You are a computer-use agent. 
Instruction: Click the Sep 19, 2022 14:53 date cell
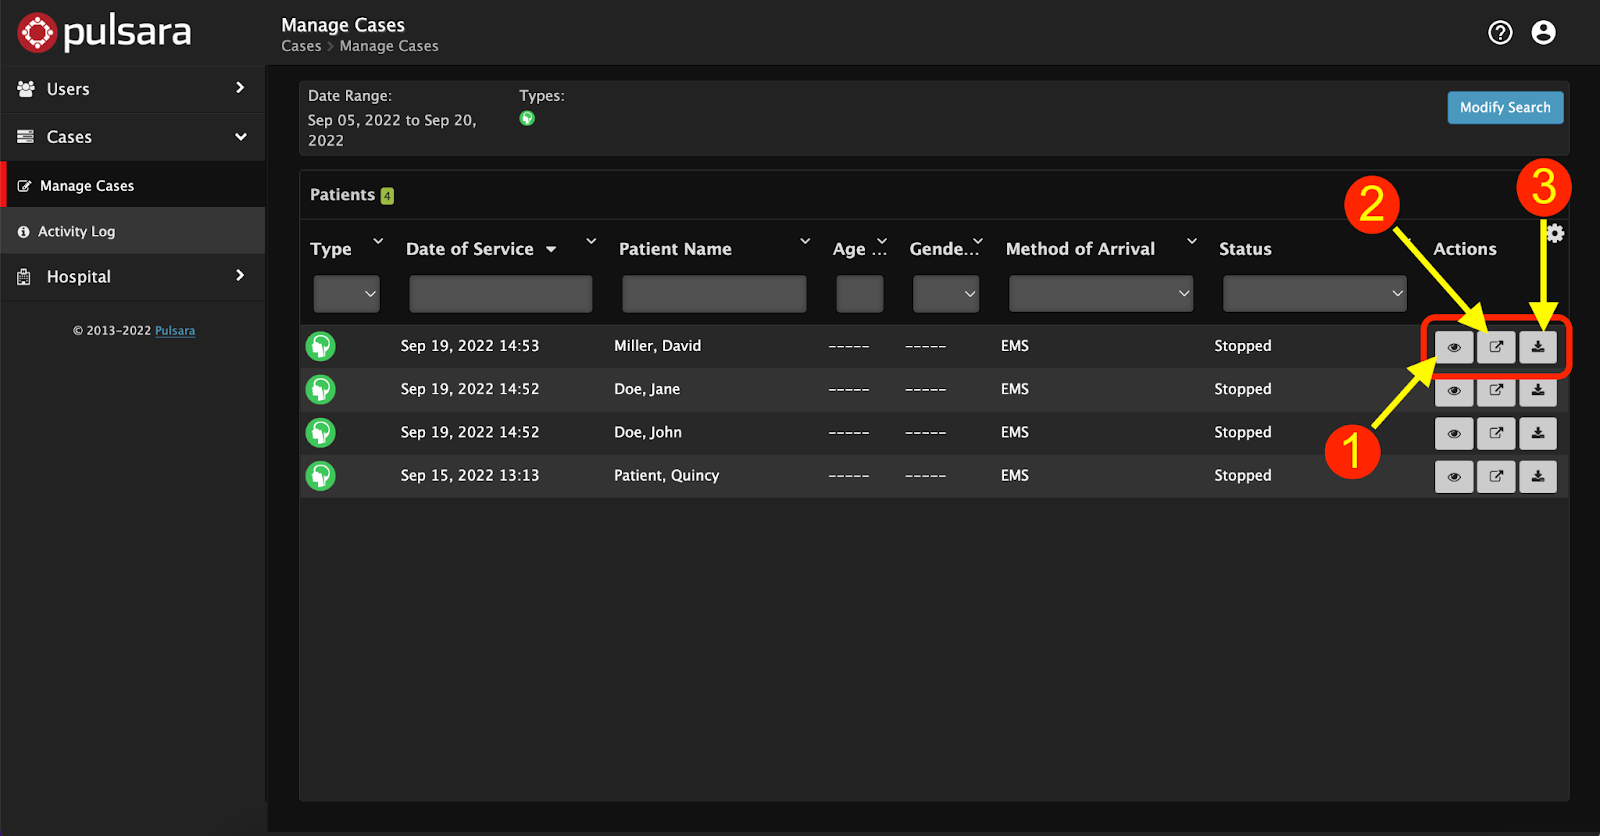[470, 346]
